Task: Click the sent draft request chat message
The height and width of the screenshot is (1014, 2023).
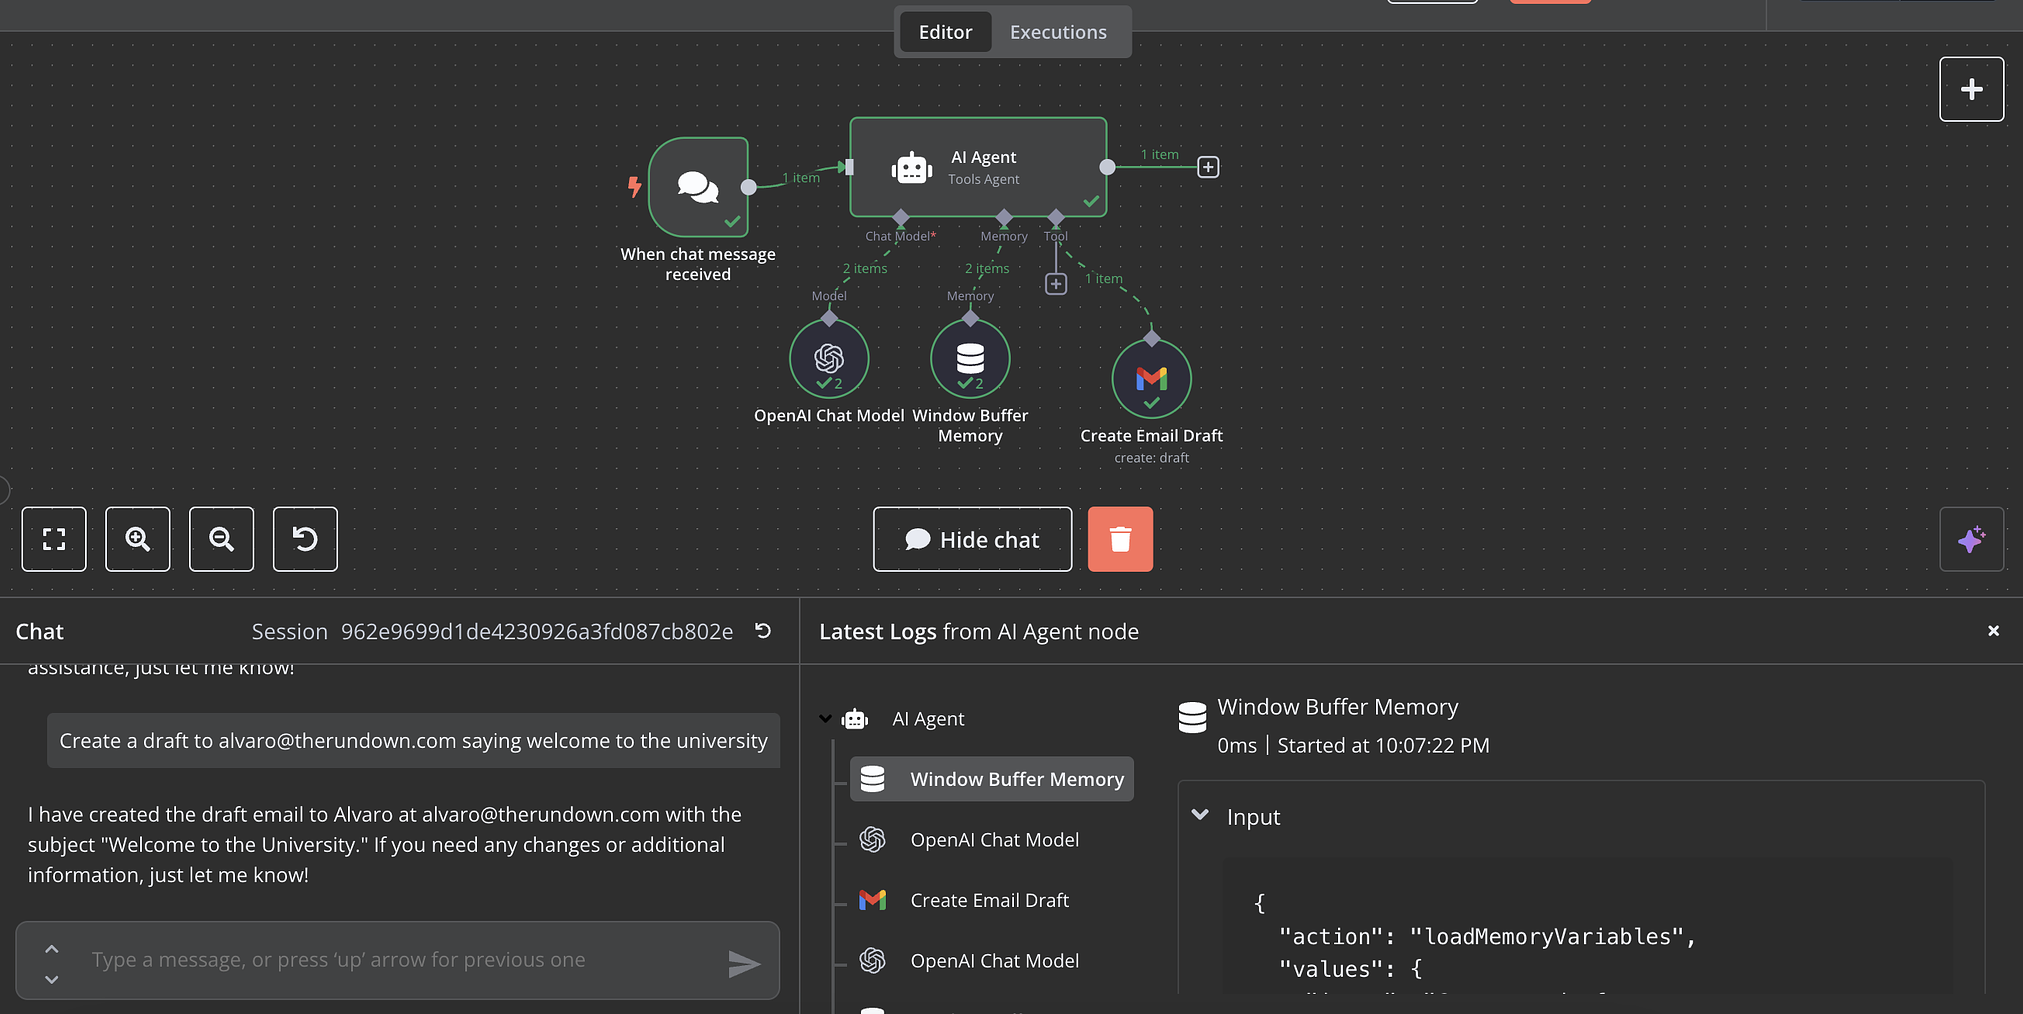Action: 413,741
